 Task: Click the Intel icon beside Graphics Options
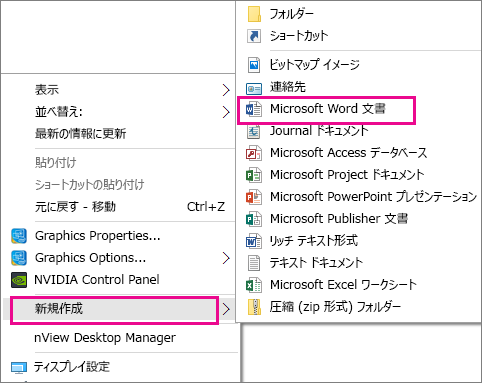(x=19, y=258)
